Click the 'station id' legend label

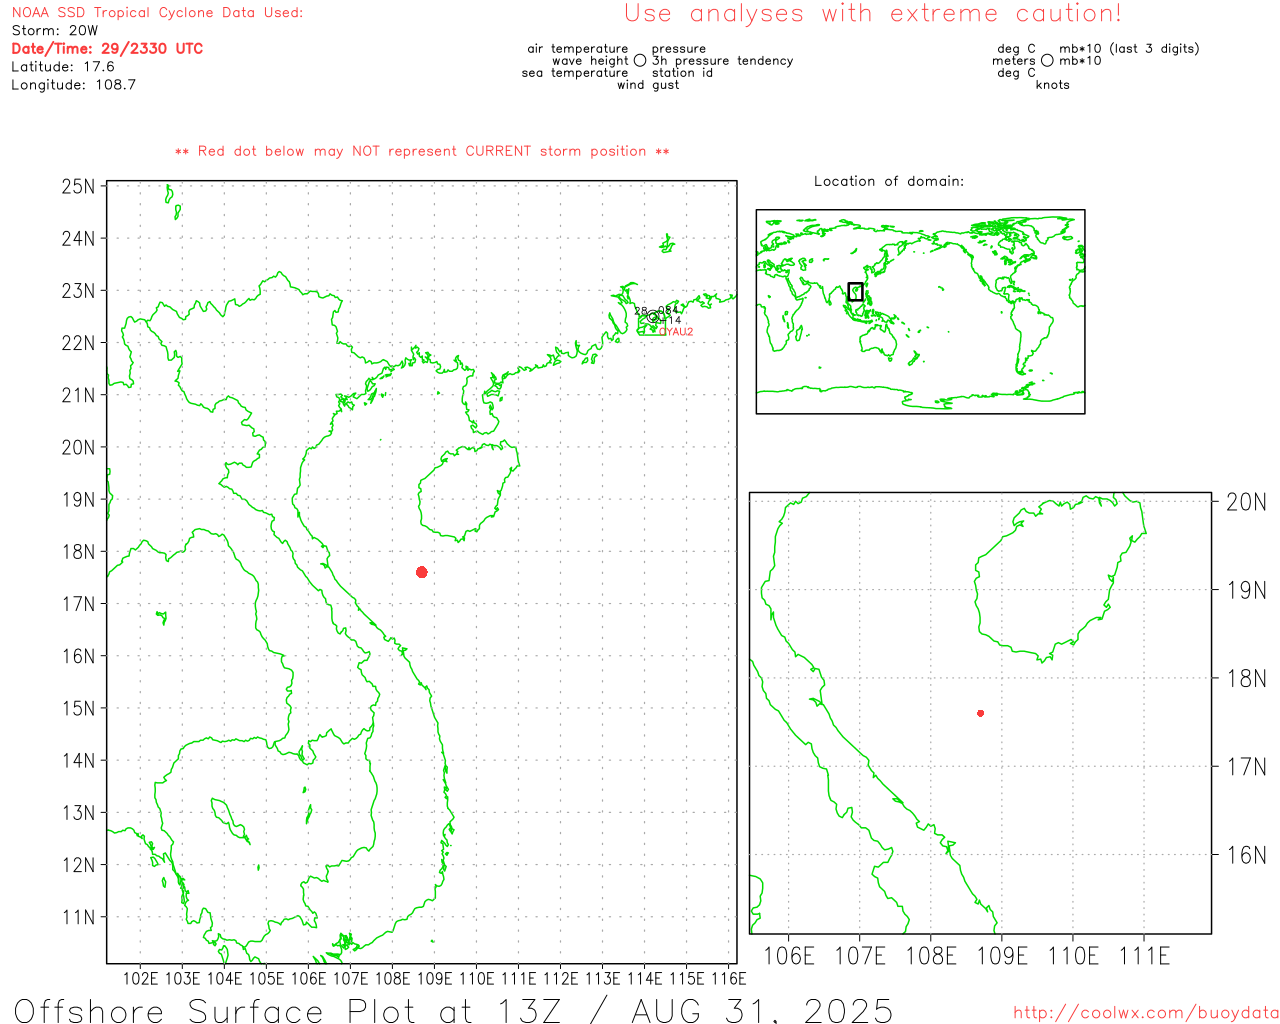click(x=682, y=73)
